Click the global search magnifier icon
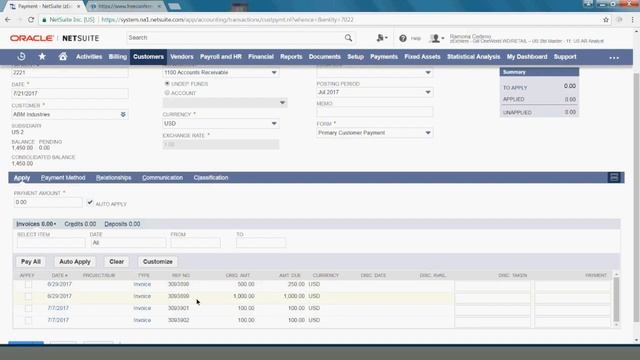The width and height of the screenshot is (640, 360). click(x=348, y=38)
